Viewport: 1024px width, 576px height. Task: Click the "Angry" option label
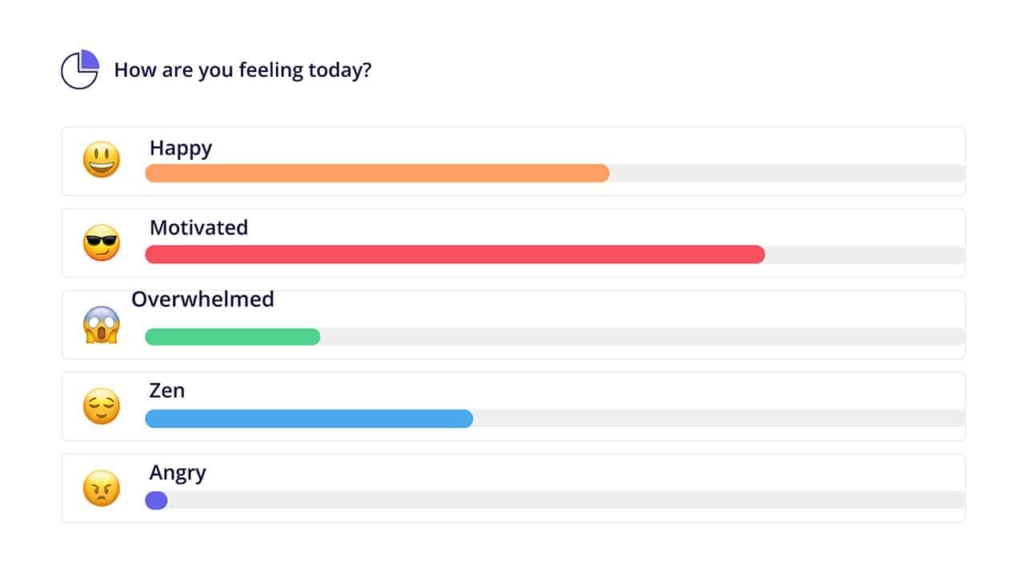[x=178, y=473]
